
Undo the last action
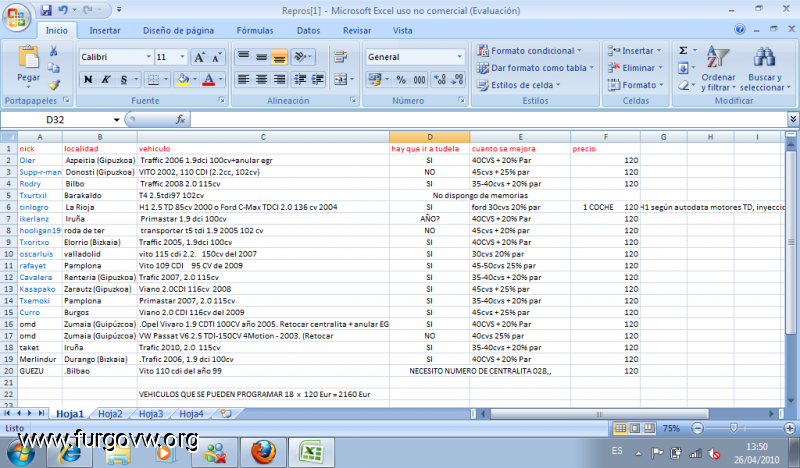[63, 10]
